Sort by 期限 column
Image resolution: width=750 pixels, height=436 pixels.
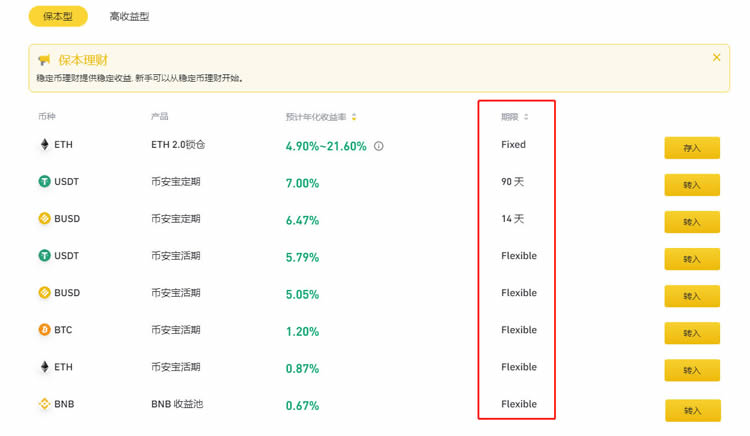point(526,117)
